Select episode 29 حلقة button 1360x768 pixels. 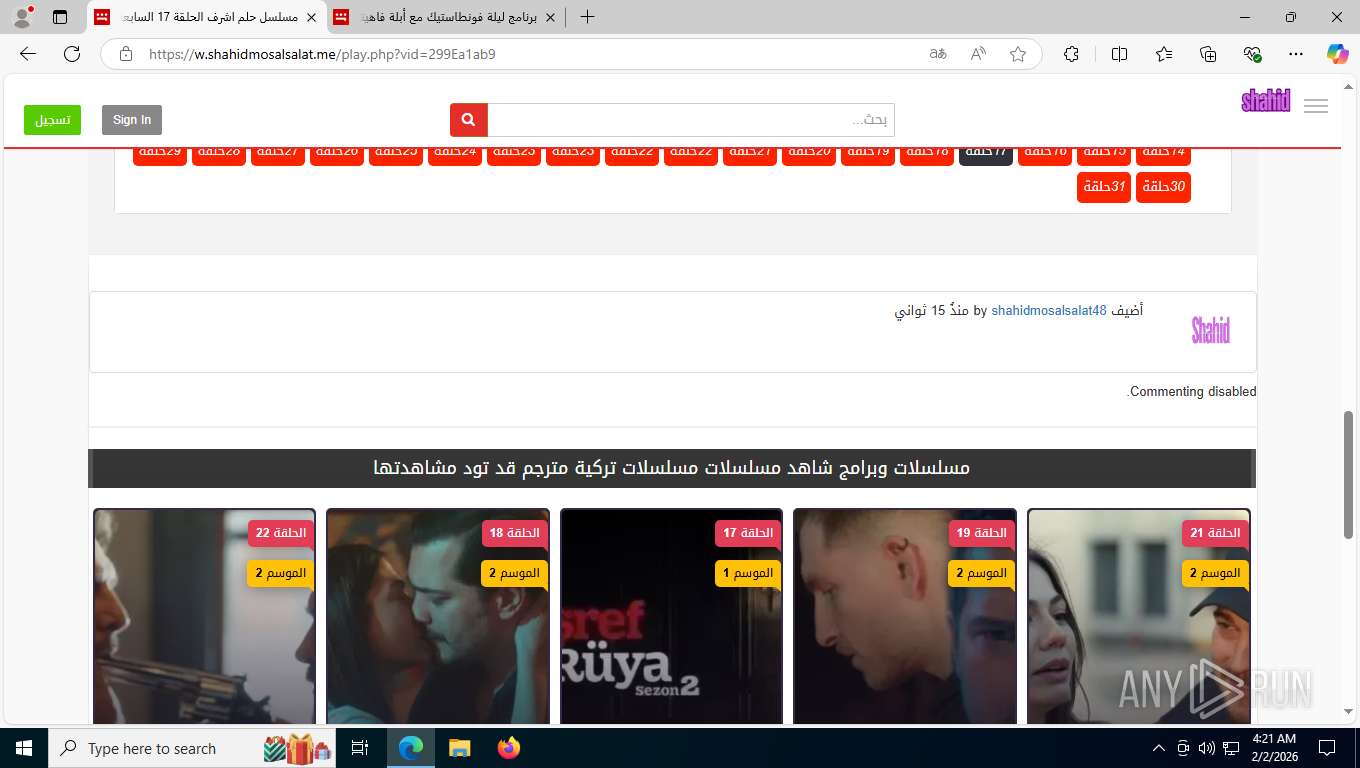coord(160,153)
